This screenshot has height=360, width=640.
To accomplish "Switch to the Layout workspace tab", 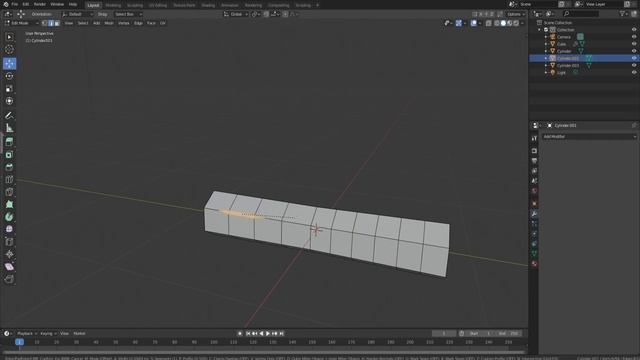I will [93, 5].
